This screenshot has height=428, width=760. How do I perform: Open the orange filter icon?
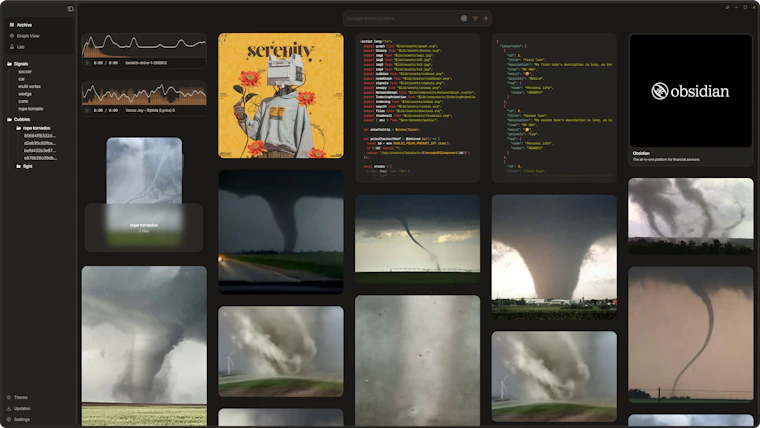click(x=475, y=18)
